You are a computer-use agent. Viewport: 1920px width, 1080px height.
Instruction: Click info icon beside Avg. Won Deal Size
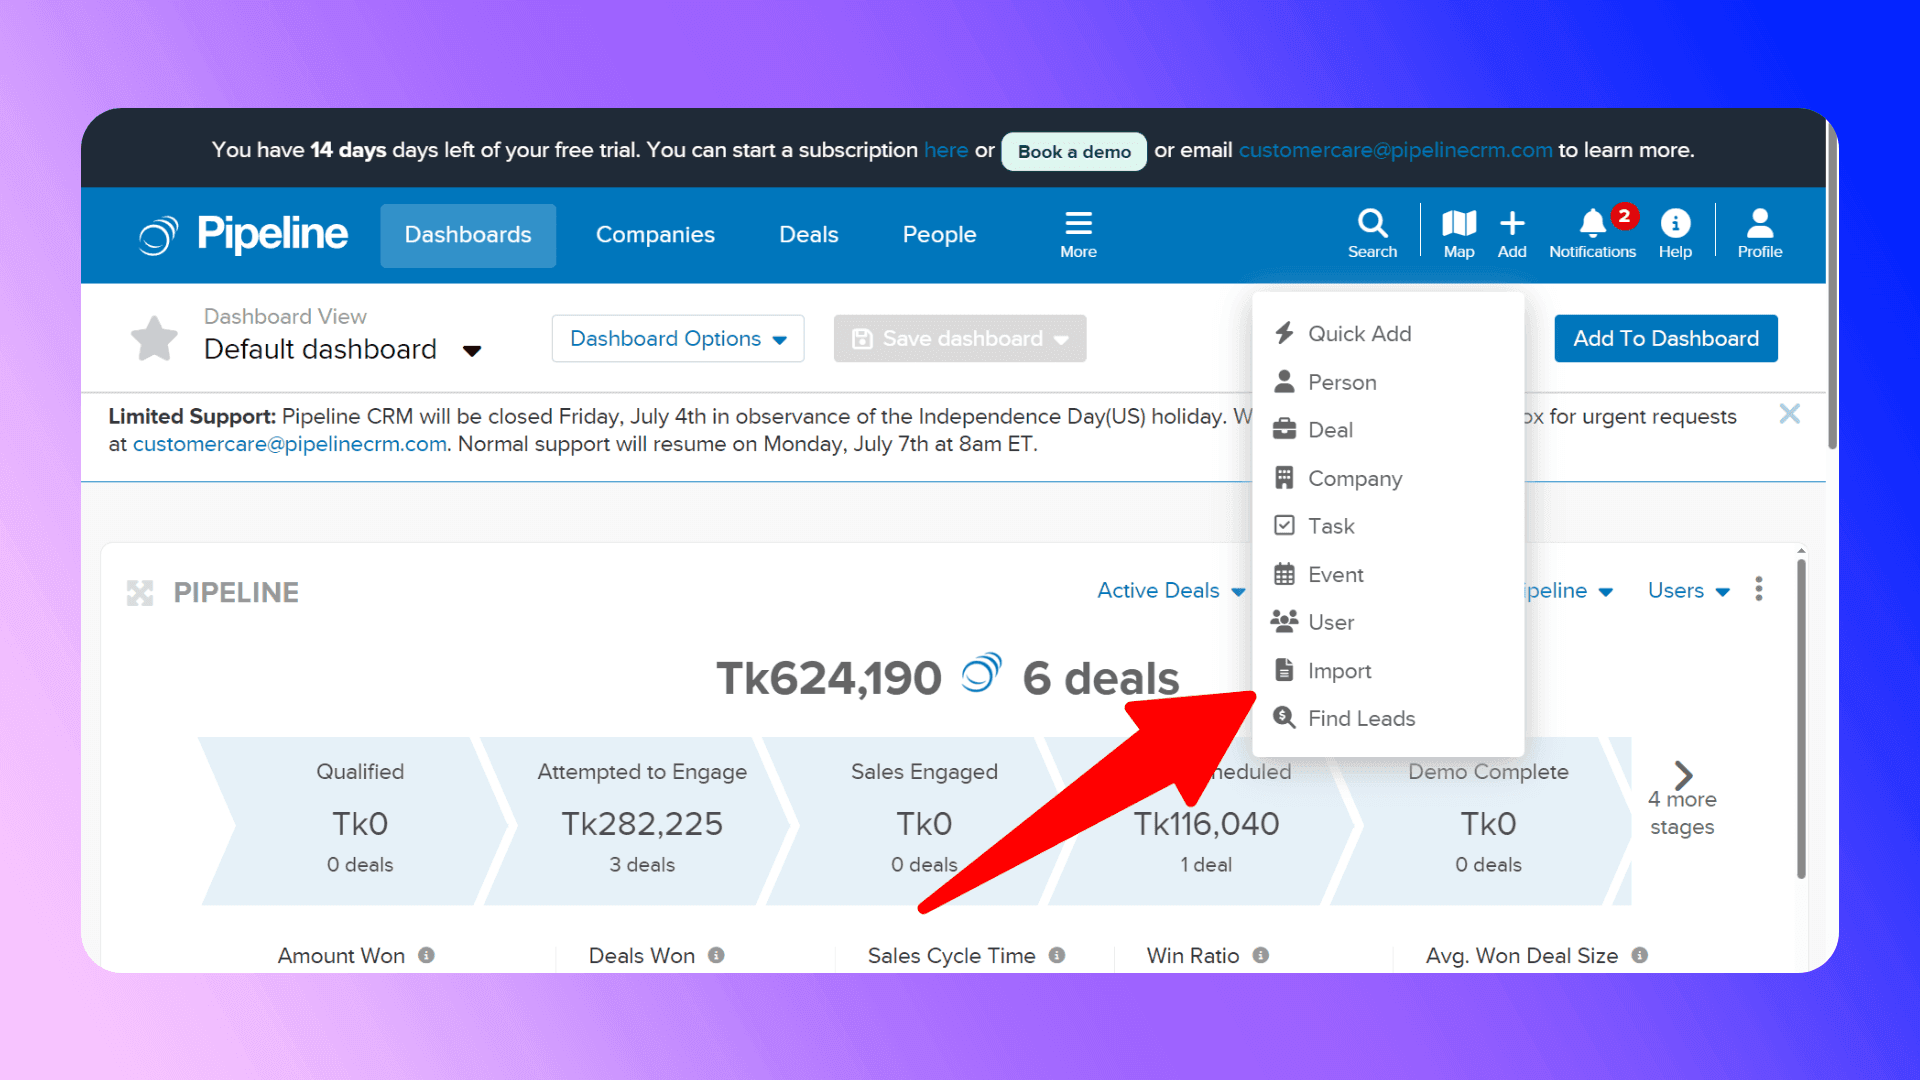(1640, 955)
